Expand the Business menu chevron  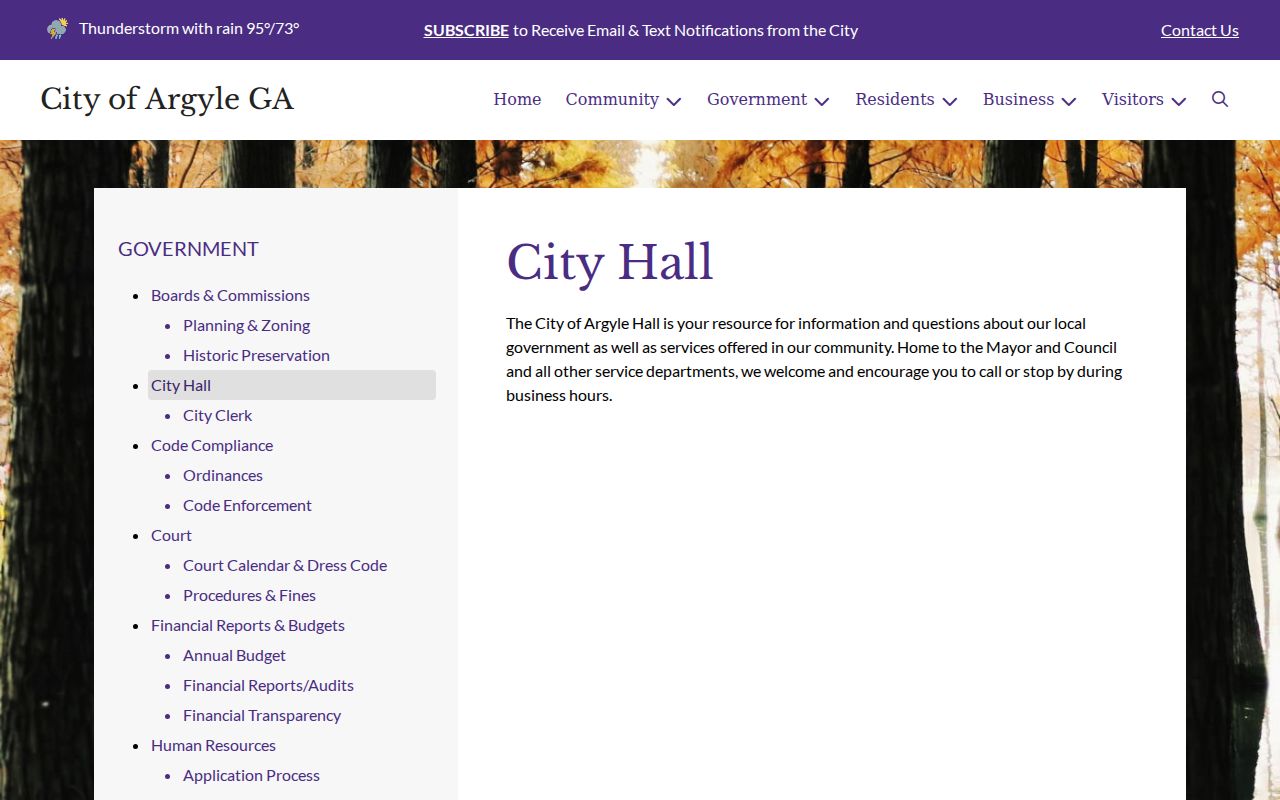point(1069,101)
